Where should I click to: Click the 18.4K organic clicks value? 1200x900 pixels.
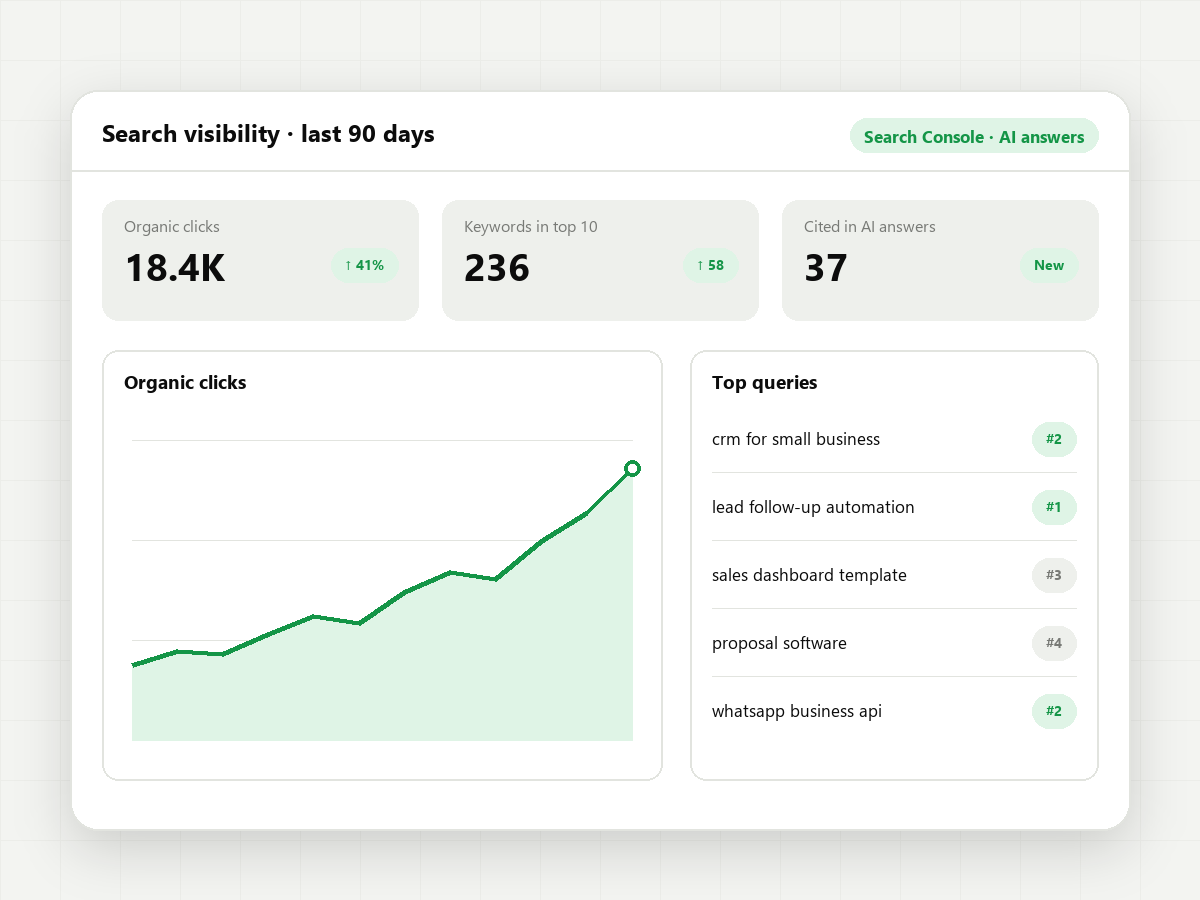(175, 268)
